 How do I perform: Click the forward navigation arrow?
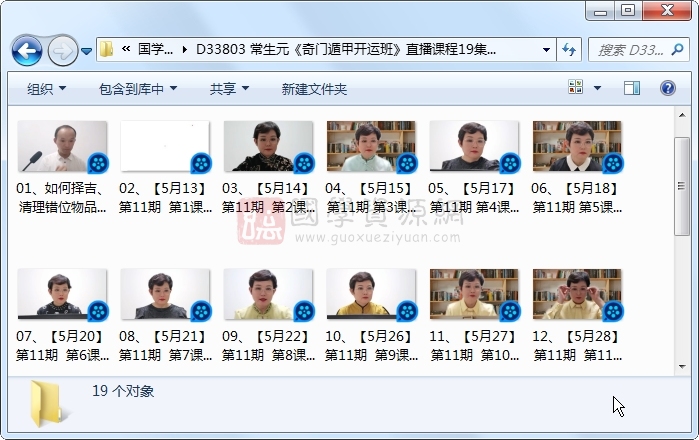tap(62, 51)
